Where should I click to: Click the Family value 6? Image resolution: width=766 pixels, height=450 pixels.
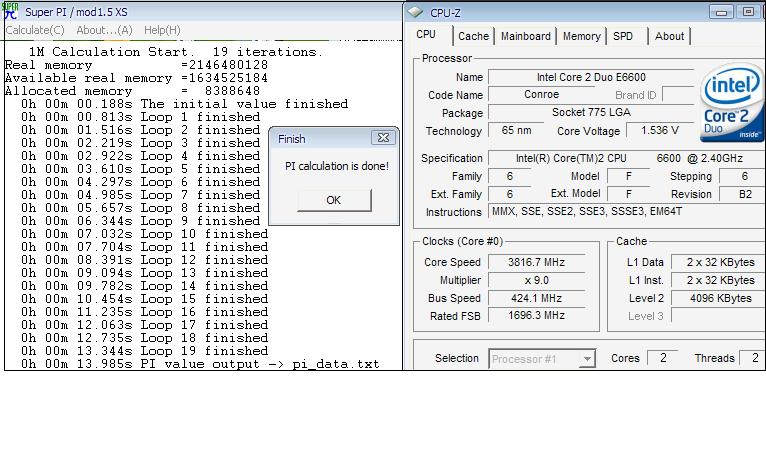(510, 176)
